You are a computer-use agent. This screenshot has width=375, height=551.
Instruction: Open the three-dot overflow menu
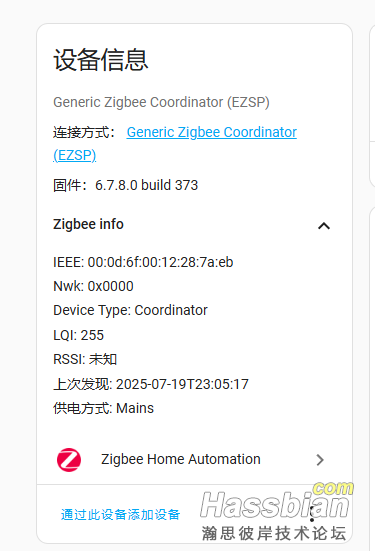(x=312, y=515)
